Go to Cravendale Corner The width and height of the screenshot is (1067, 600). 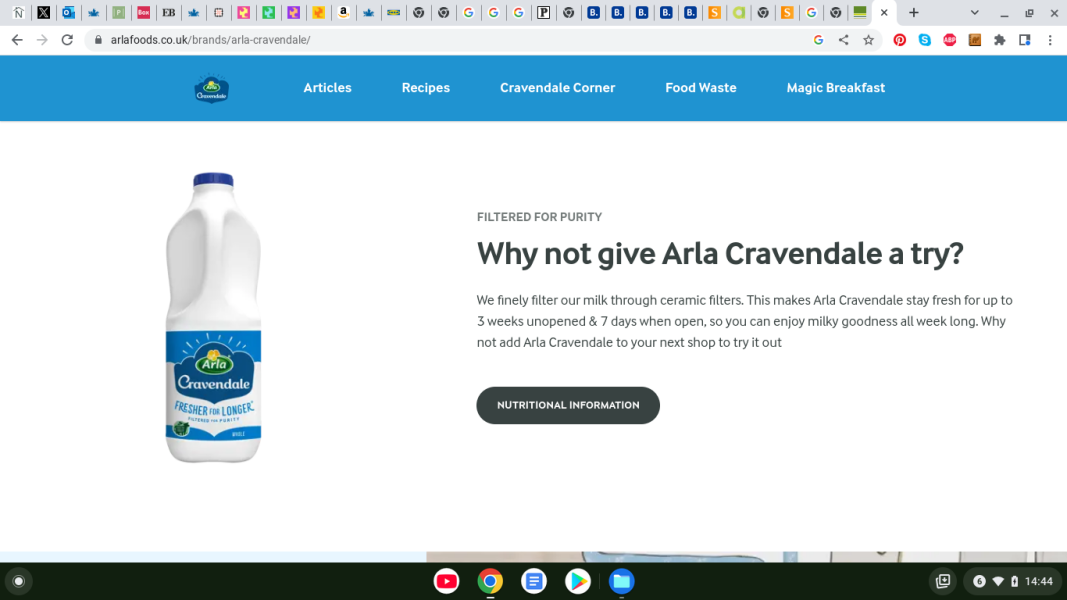coord(557,88)
